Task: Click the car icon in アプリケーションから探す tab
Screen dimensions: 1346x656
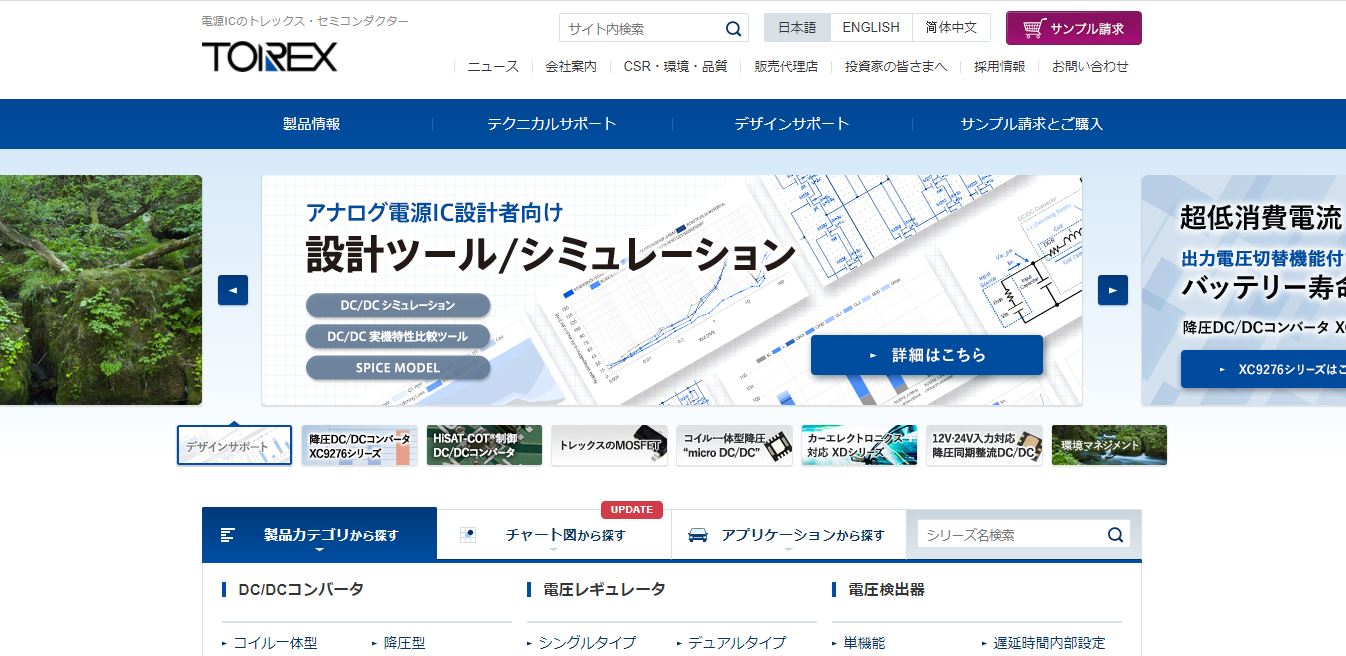Action: 699,535
